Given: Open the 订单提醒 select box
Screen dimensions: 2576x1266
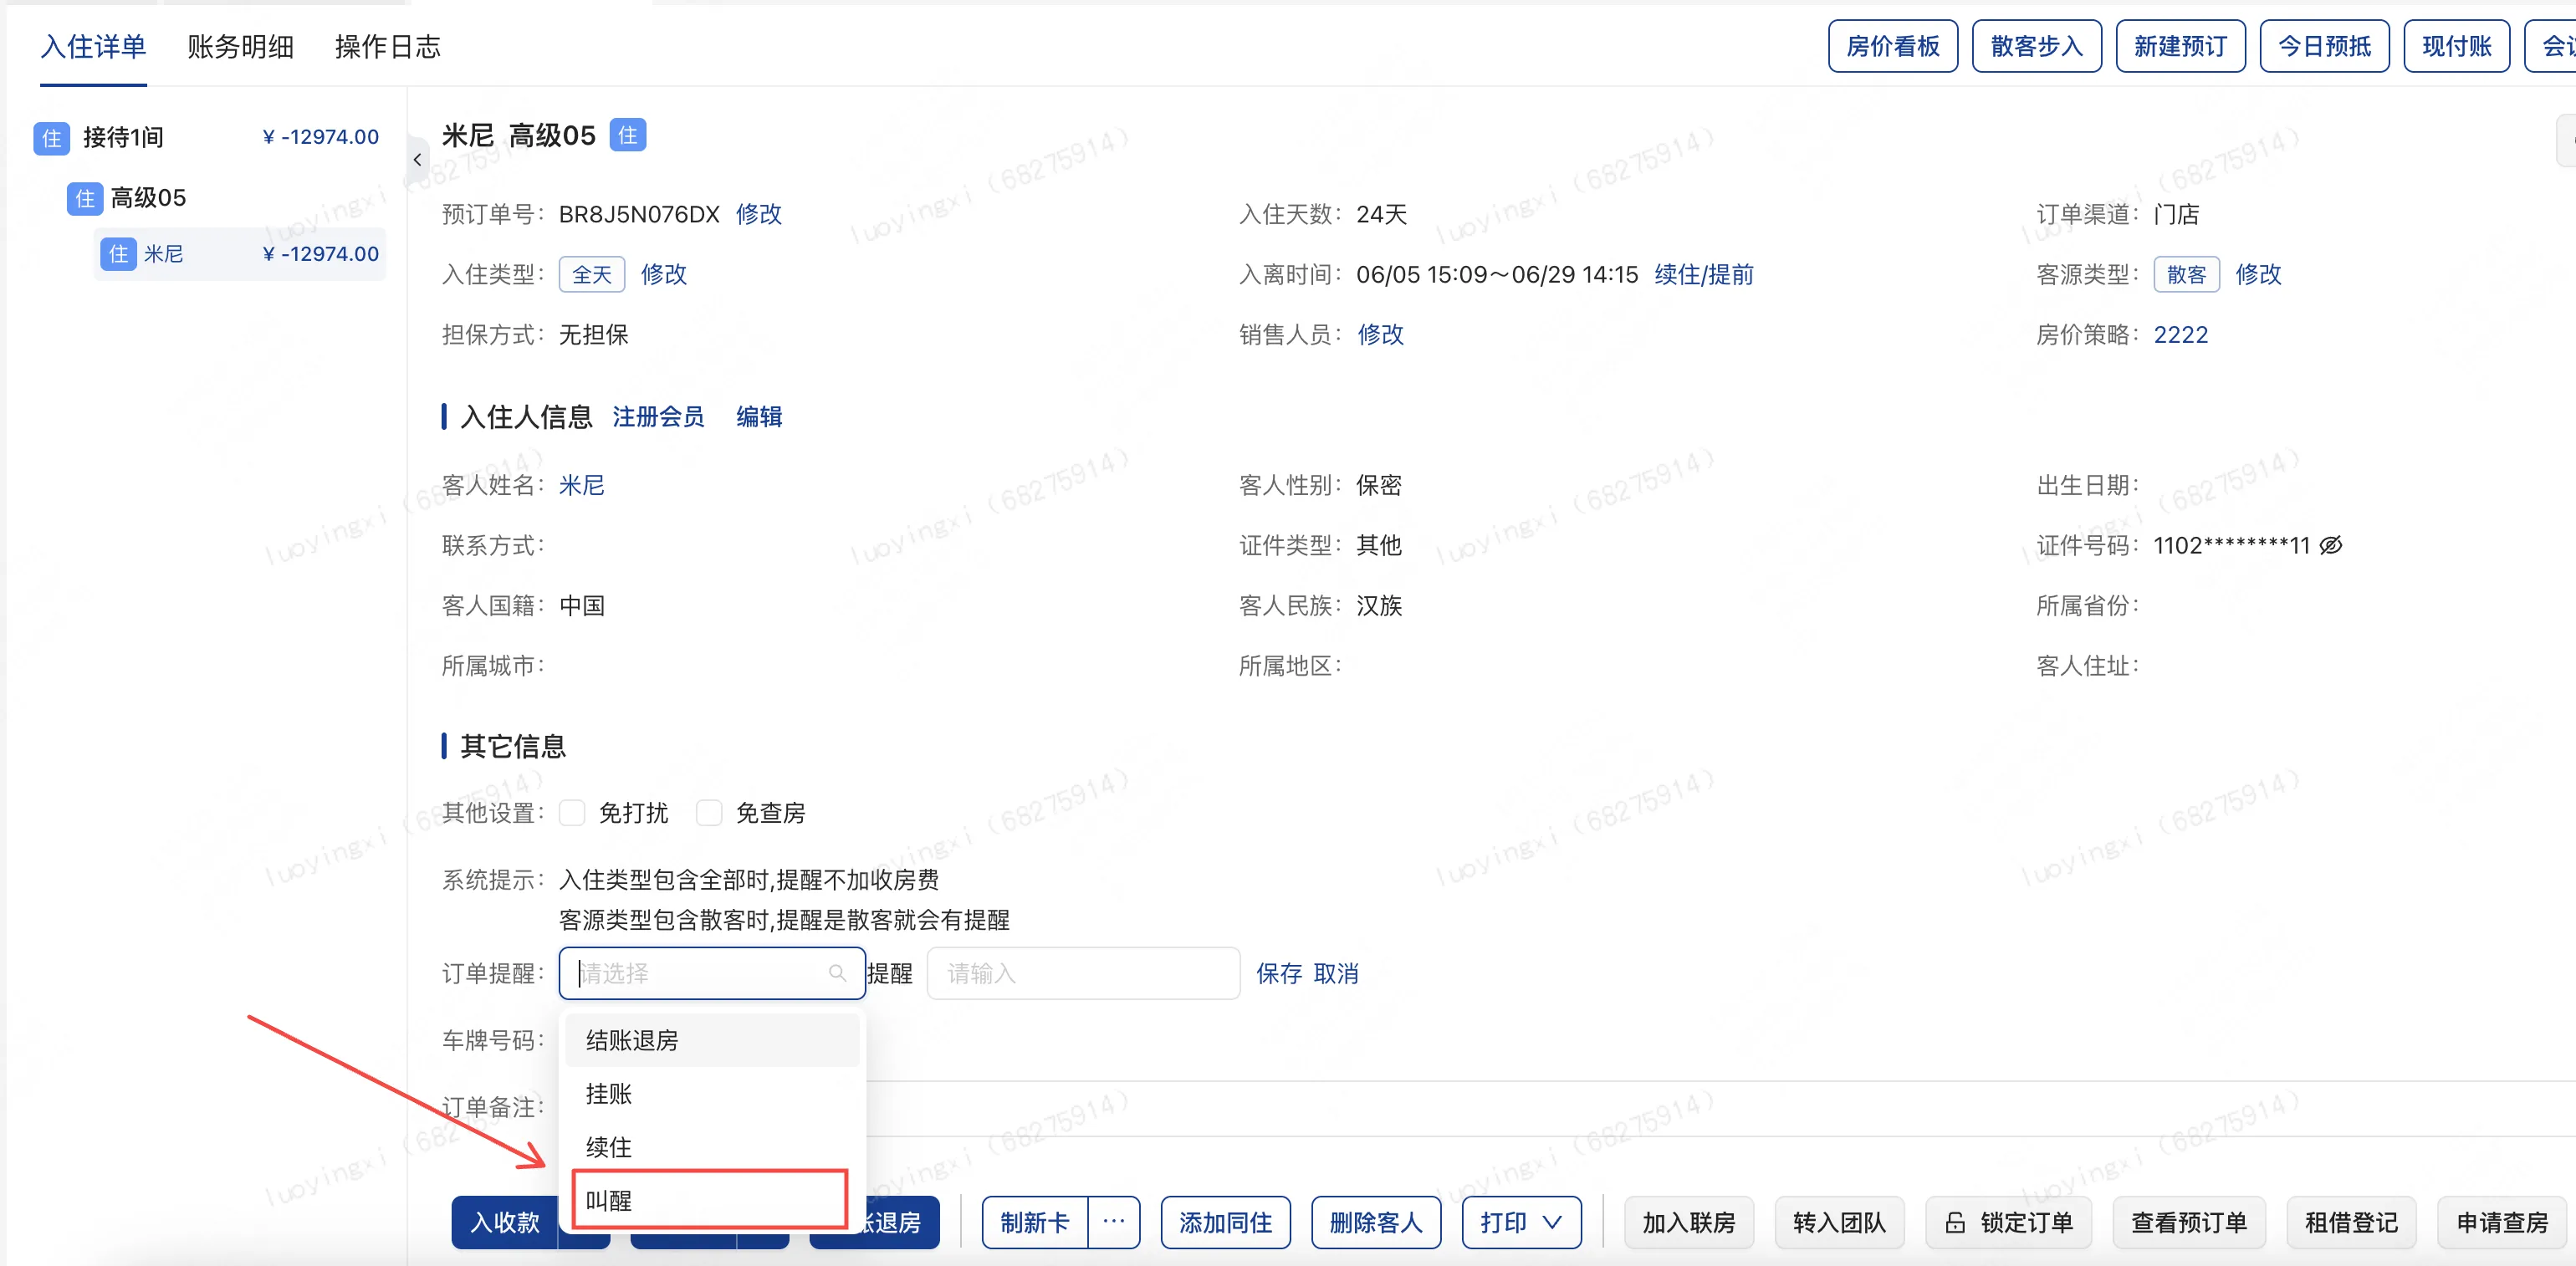Looking at the screenshot, I should click(x=712, y=973).
